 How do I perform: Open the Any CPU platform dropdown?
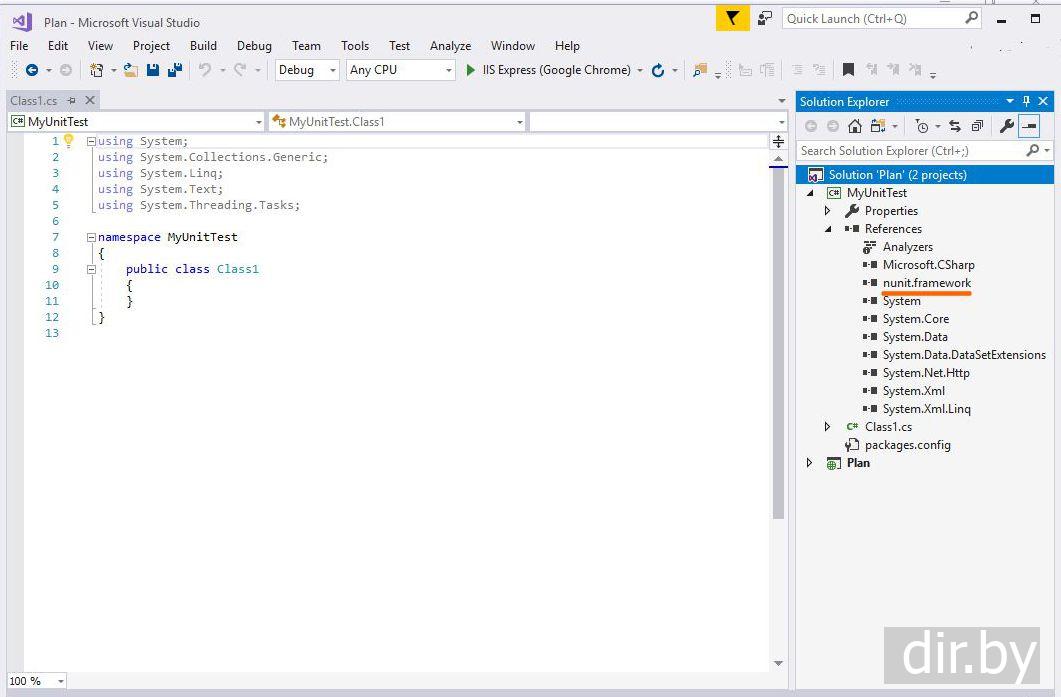[x=400, y=70]
